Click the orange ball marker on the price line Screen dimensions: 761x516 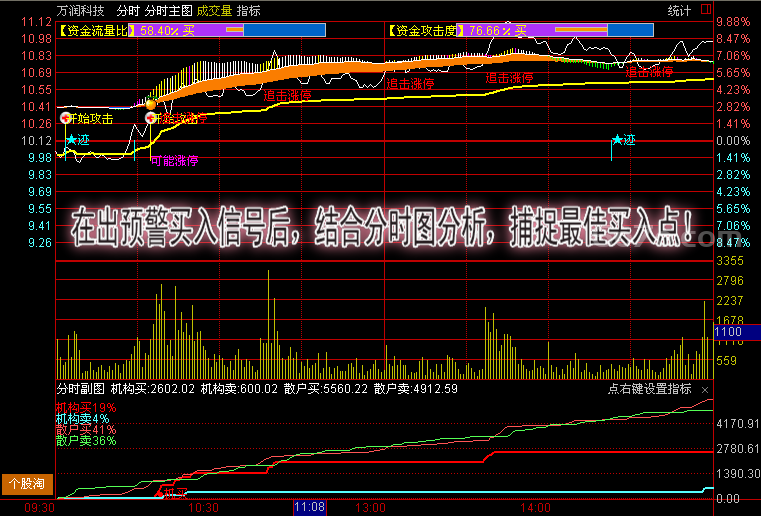coord(151,104)
